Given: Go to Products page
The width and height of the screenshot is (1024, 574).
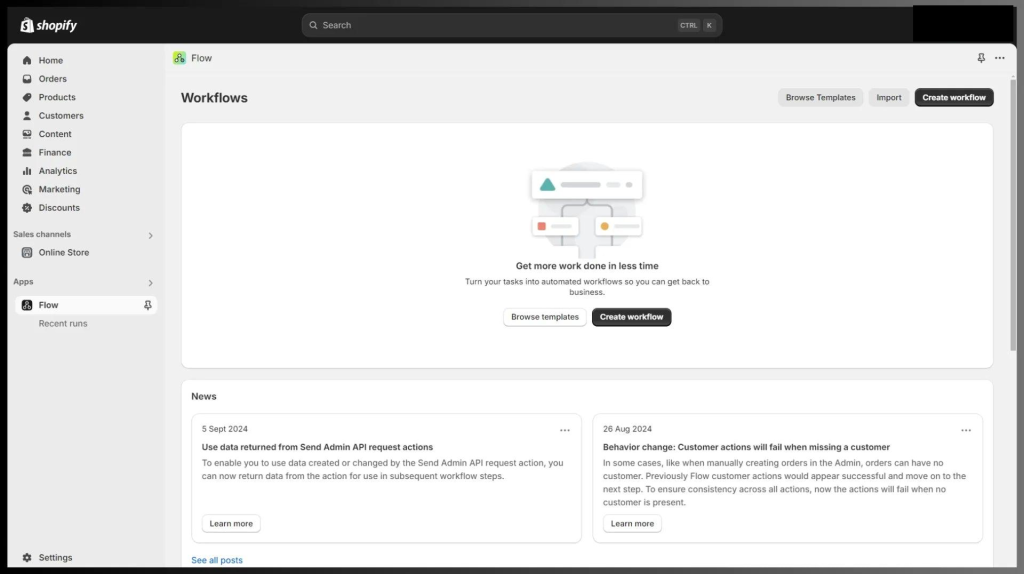Looking at the screenshot, I should [x=57, y=97].
